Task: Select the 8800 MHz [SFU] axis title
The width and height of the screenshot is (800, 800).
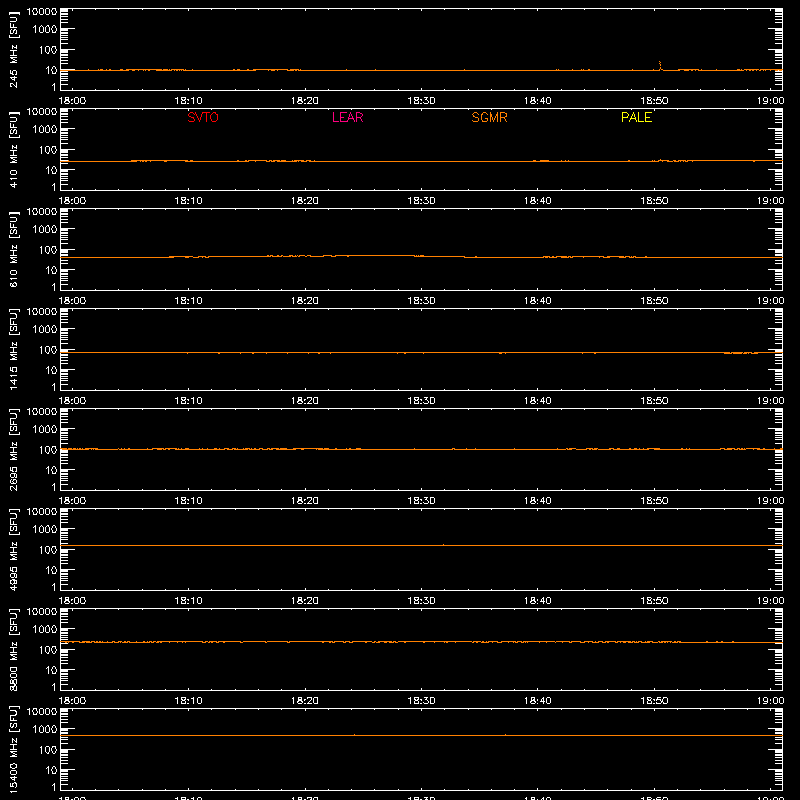Action: 13,649
